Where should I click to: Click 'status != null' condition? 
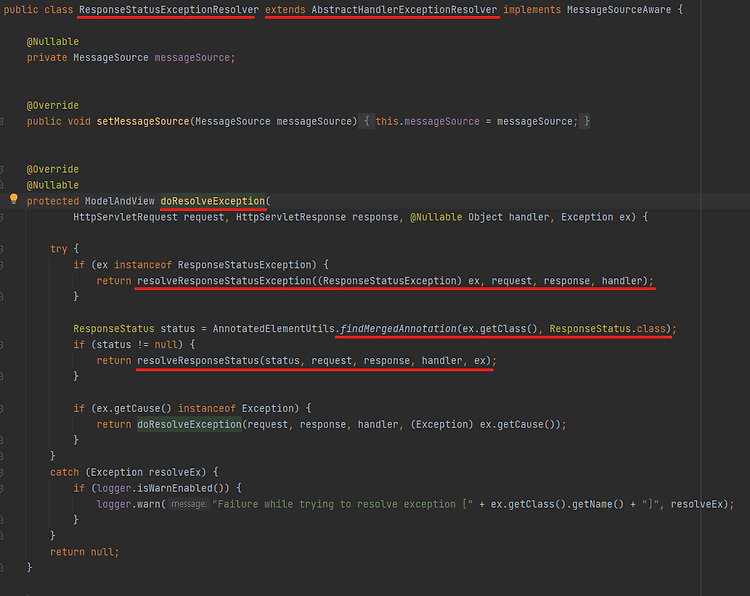137,344
